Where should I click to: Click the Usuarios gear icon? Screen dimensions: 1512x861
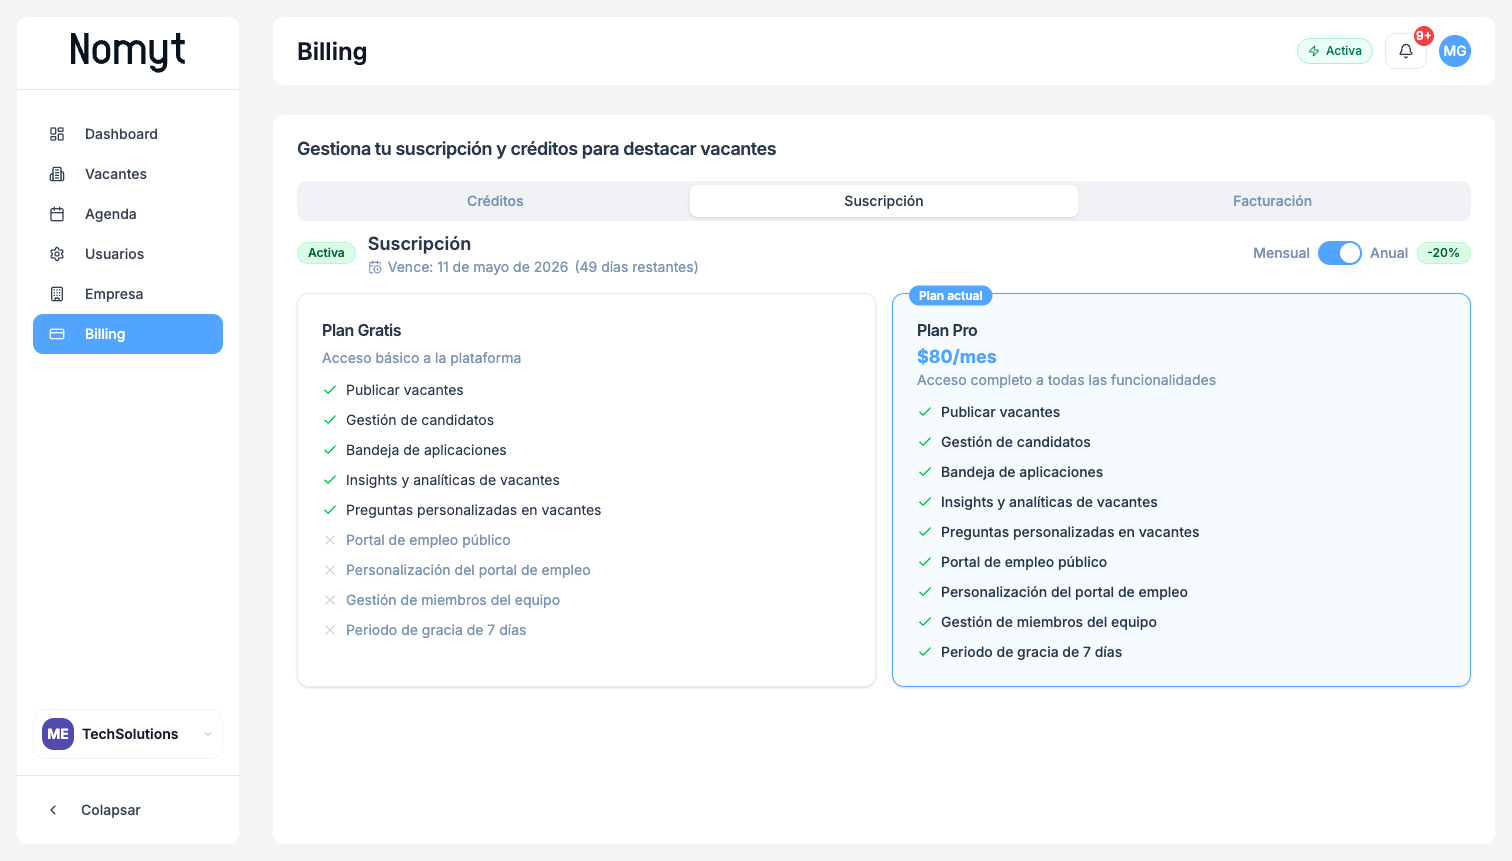pyautogui.click(x=57, y=254)
